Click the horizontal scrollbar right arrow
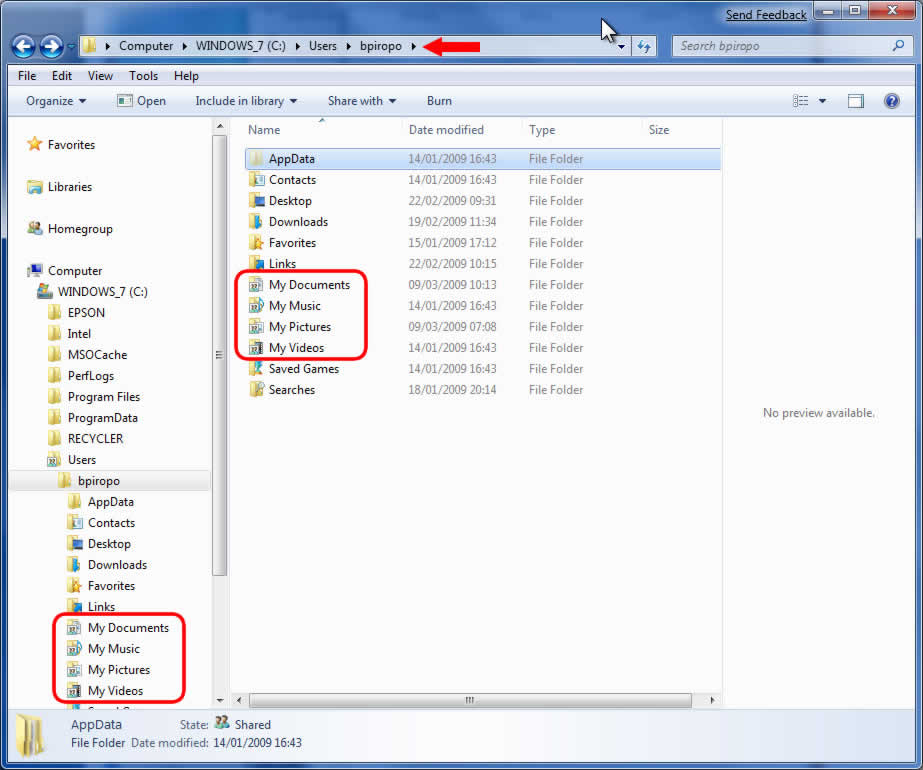 click(x=712, y=700)
